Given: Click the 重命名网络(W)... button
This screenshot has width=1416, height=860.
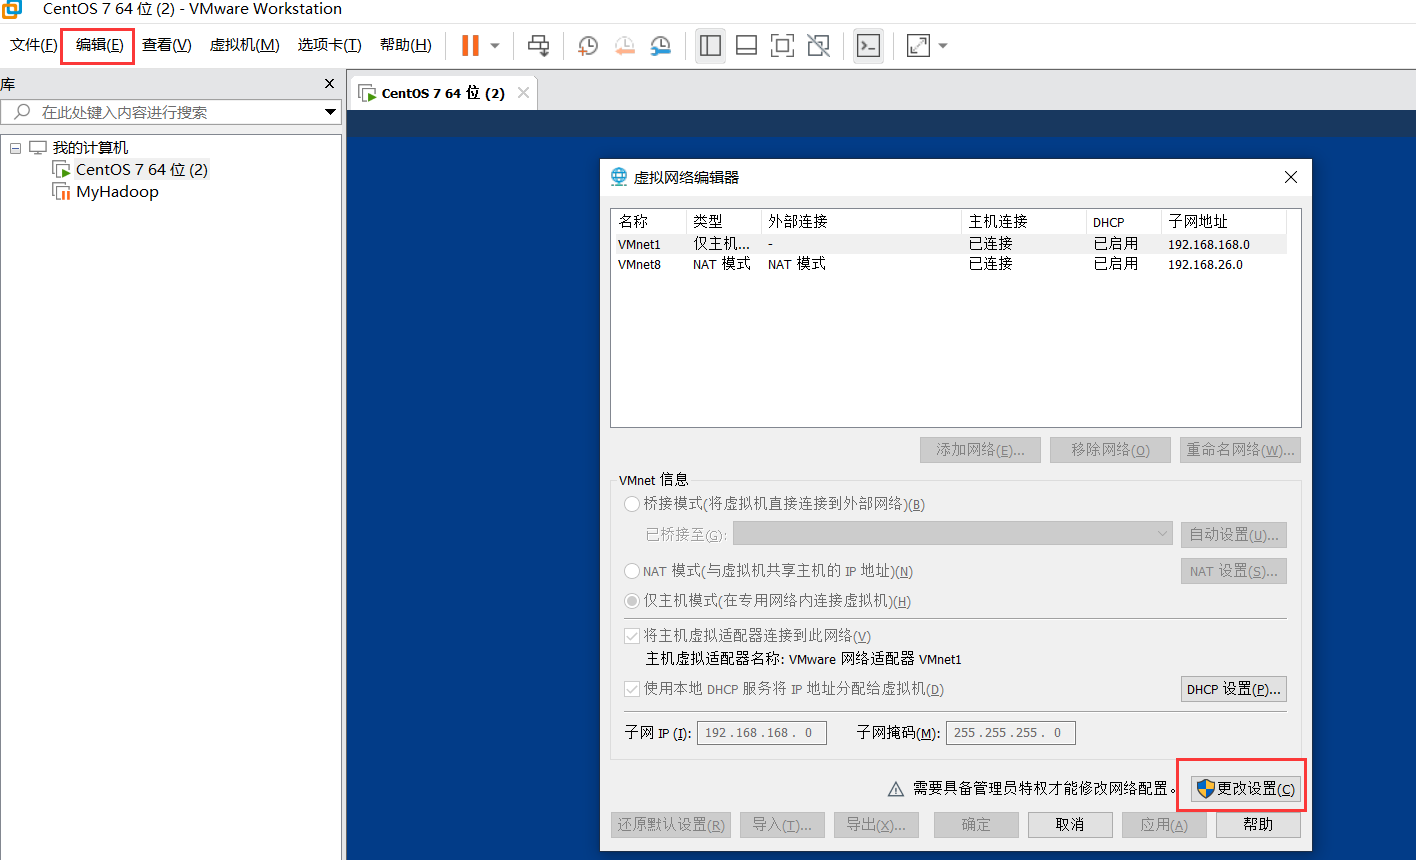Looking at the screenshot, I should coord(1240,450).
